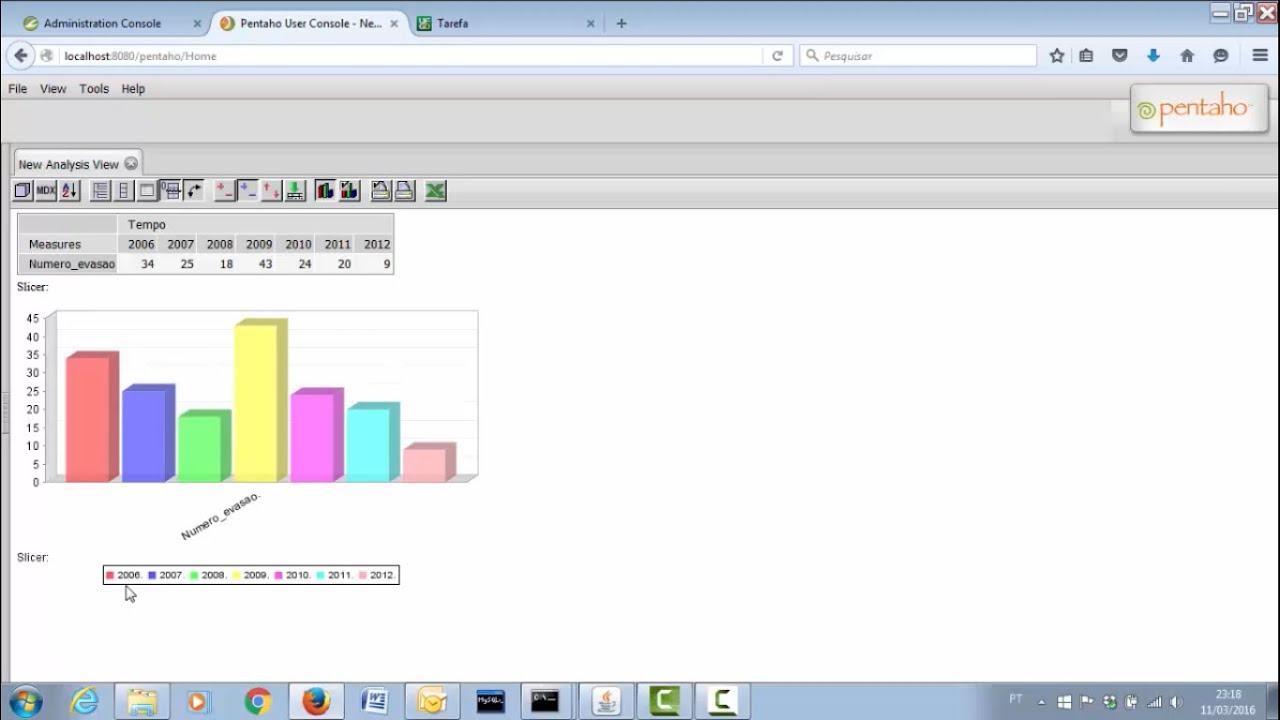Open the Tools menu
Image resolution: width=1280 pixels, height=720 pixels.
[94, 89]
